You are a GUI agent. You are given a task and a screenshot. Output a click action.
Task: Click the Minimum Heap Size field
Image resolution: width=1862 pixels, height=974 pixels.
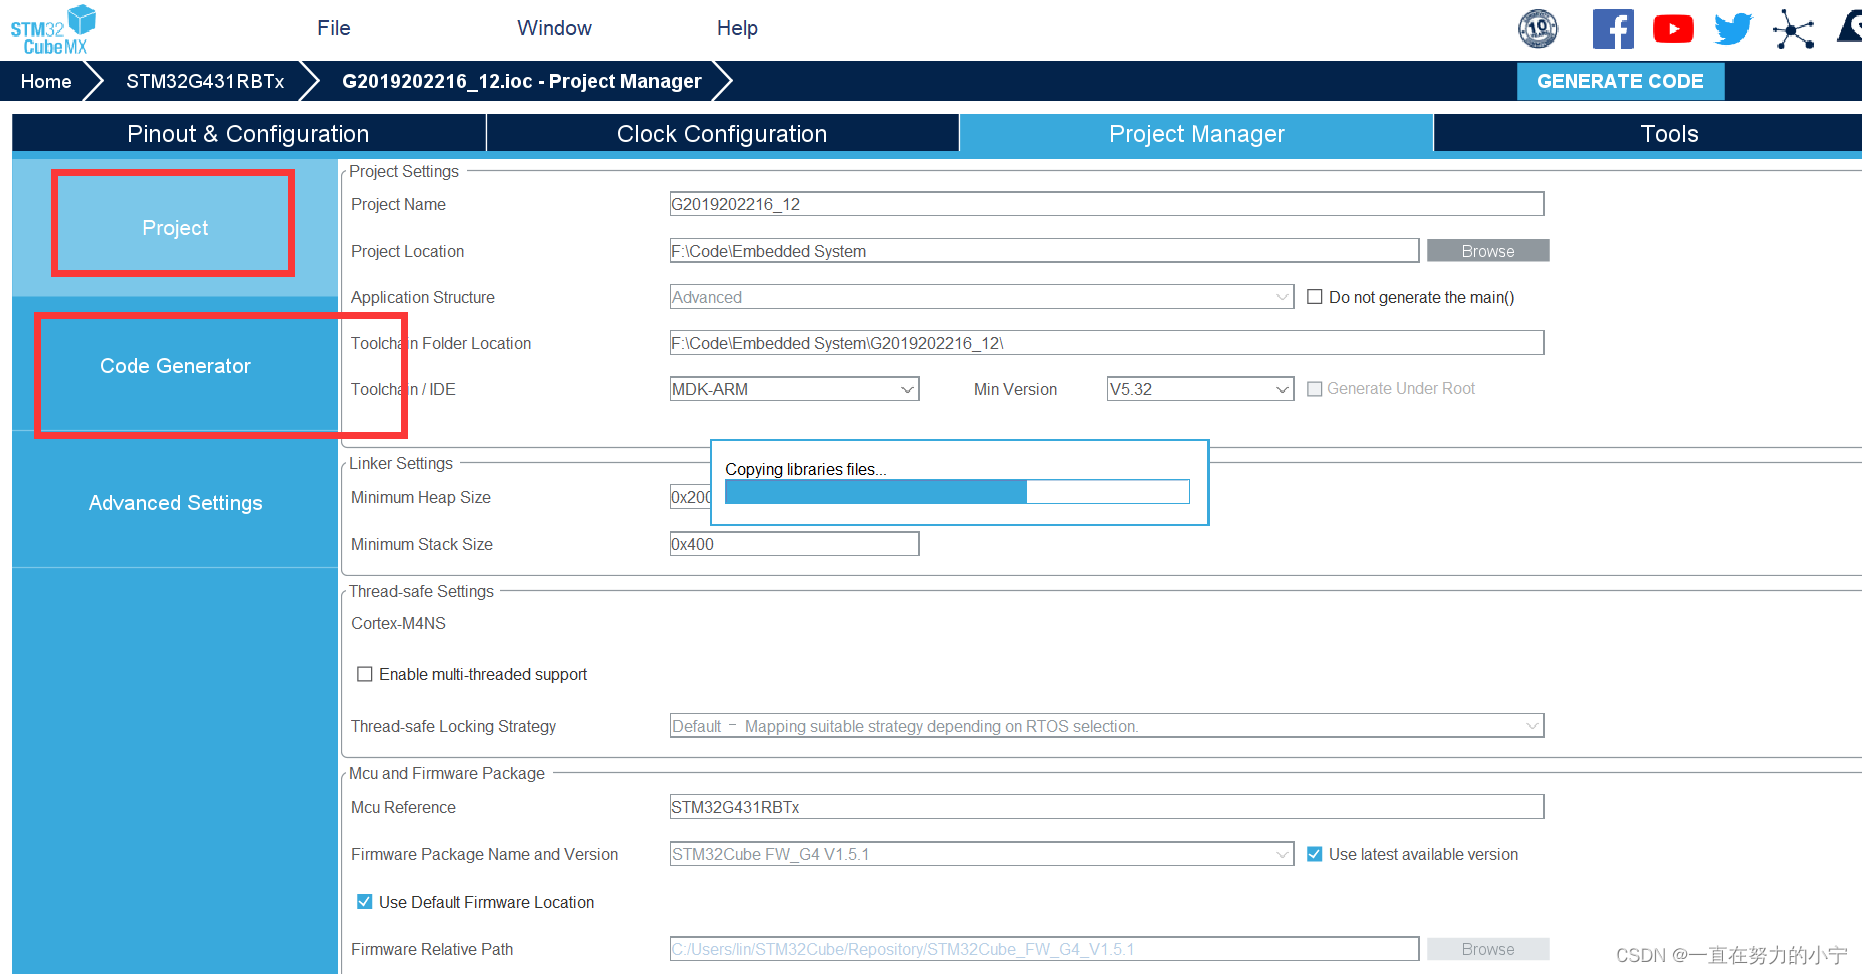690,497
